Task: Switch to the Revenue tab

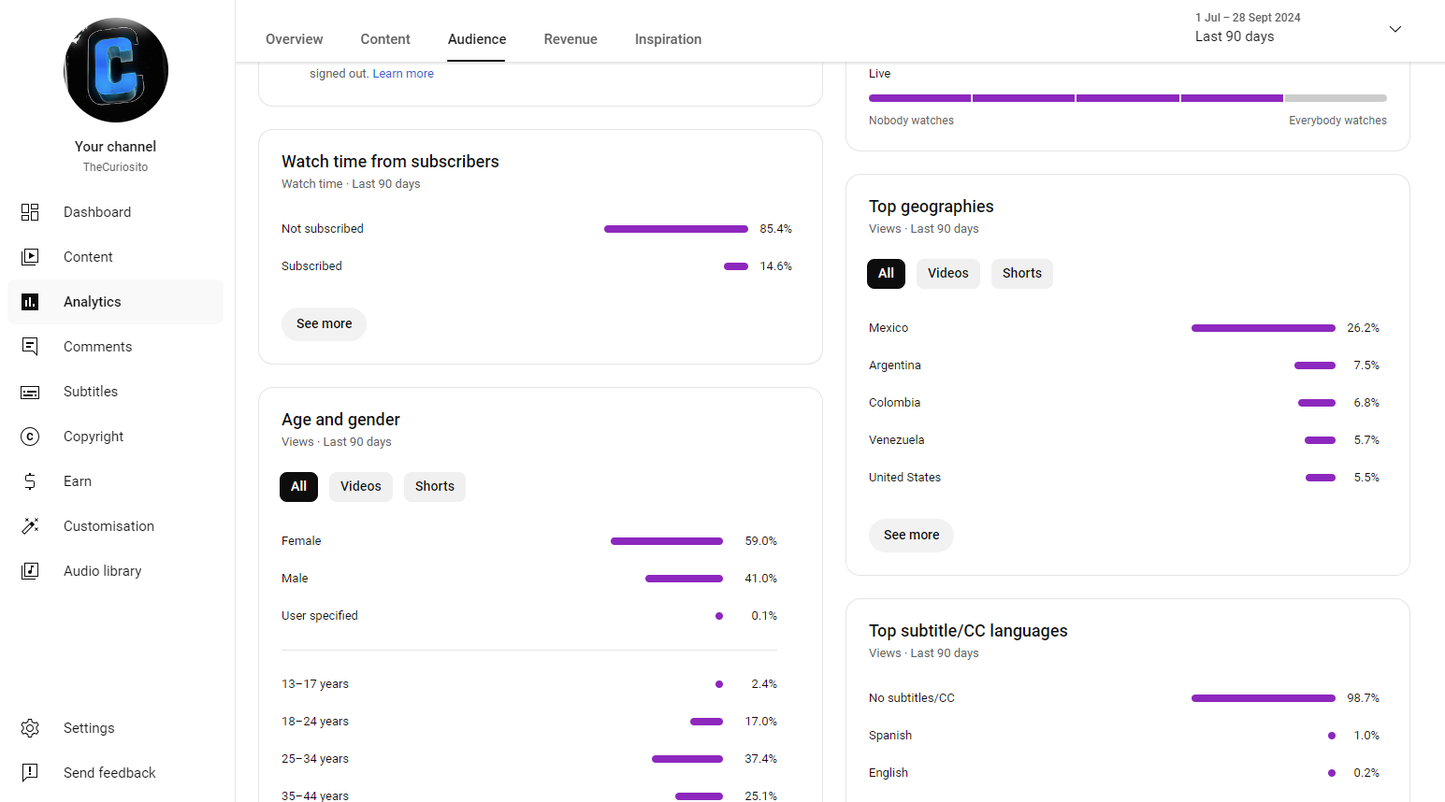Action: click(x=570, y=40)
